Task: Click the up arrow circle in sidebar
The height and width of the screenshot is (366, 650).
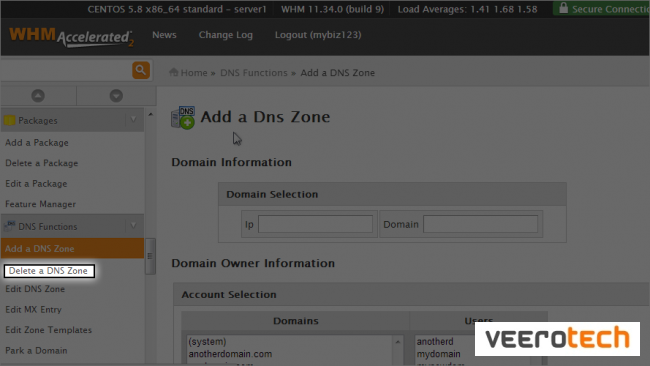Action: 38,96
